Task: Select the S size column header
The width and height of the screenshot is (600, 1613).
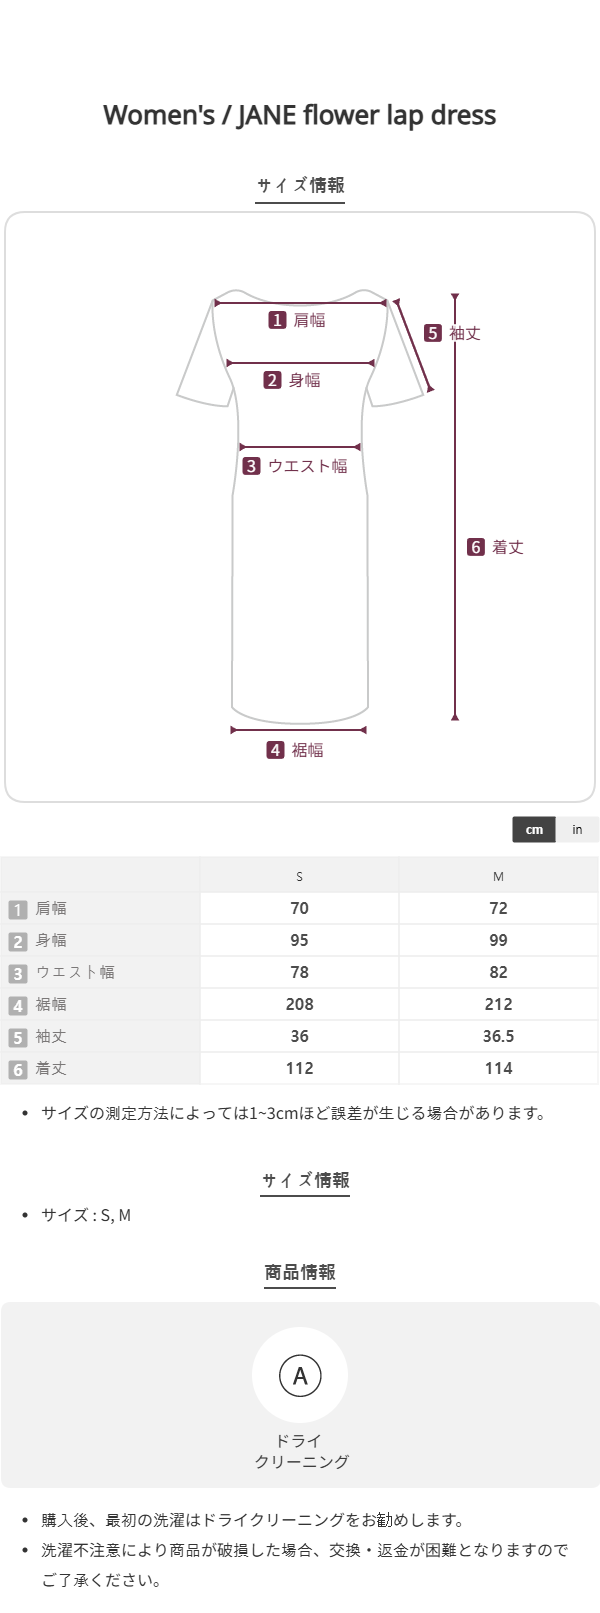Action: pos(299,877)
